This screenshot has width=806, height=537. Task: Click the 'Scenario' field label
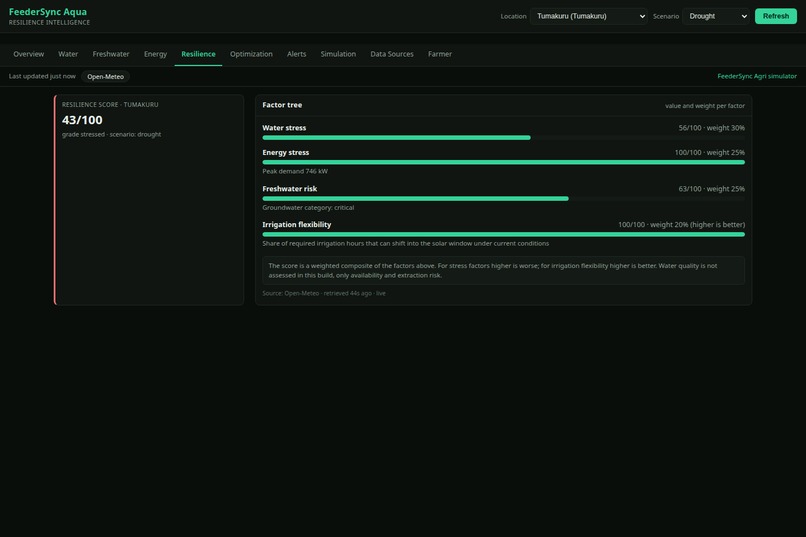tap(666, 16)
